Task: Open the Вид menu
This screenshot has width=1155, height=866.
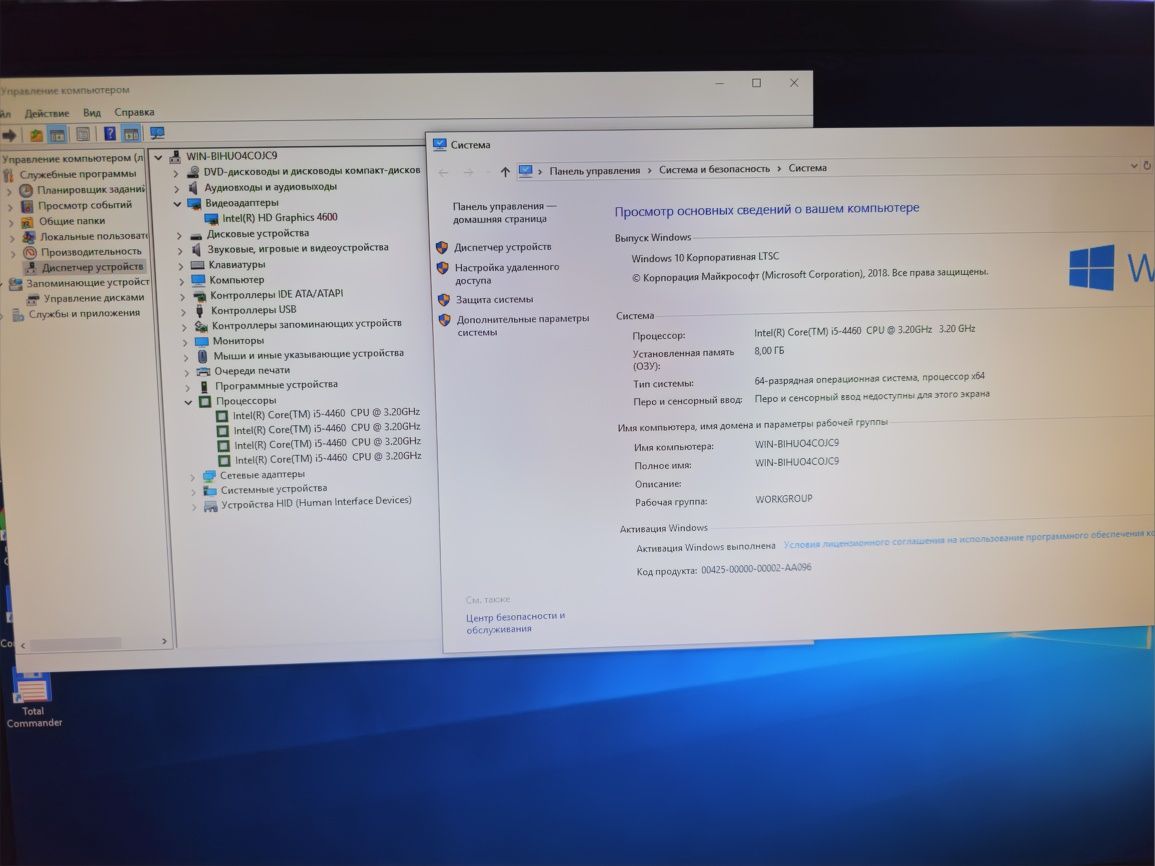Action: point(92,113)
